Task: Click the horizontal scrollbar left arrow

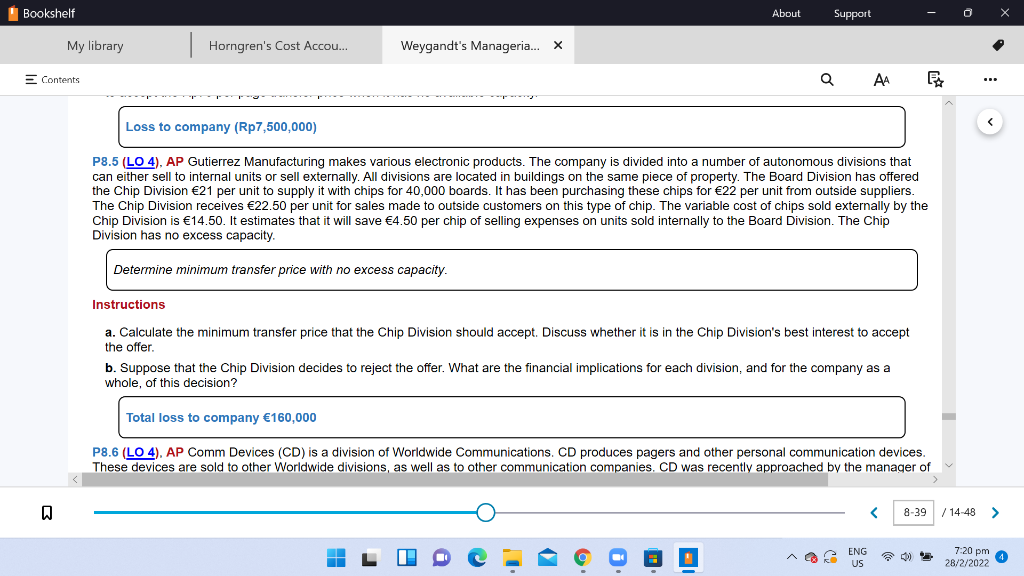Action: tap(75, 479)
